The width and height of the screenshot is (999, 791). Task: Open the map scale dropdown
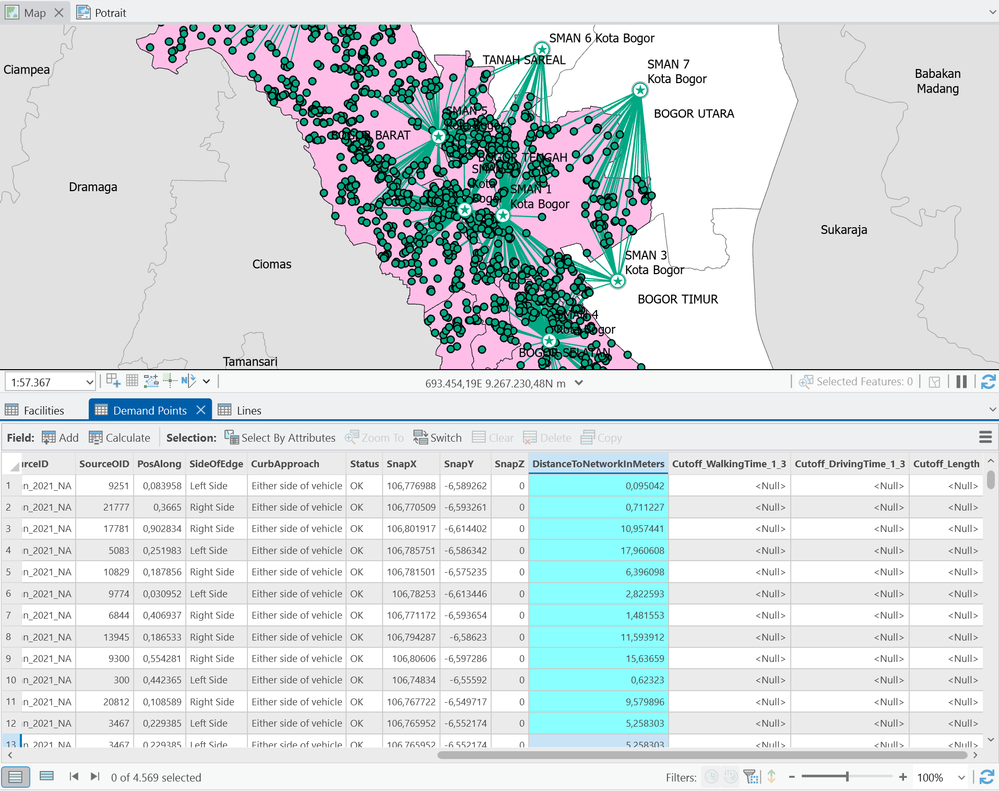pos(90,382)
